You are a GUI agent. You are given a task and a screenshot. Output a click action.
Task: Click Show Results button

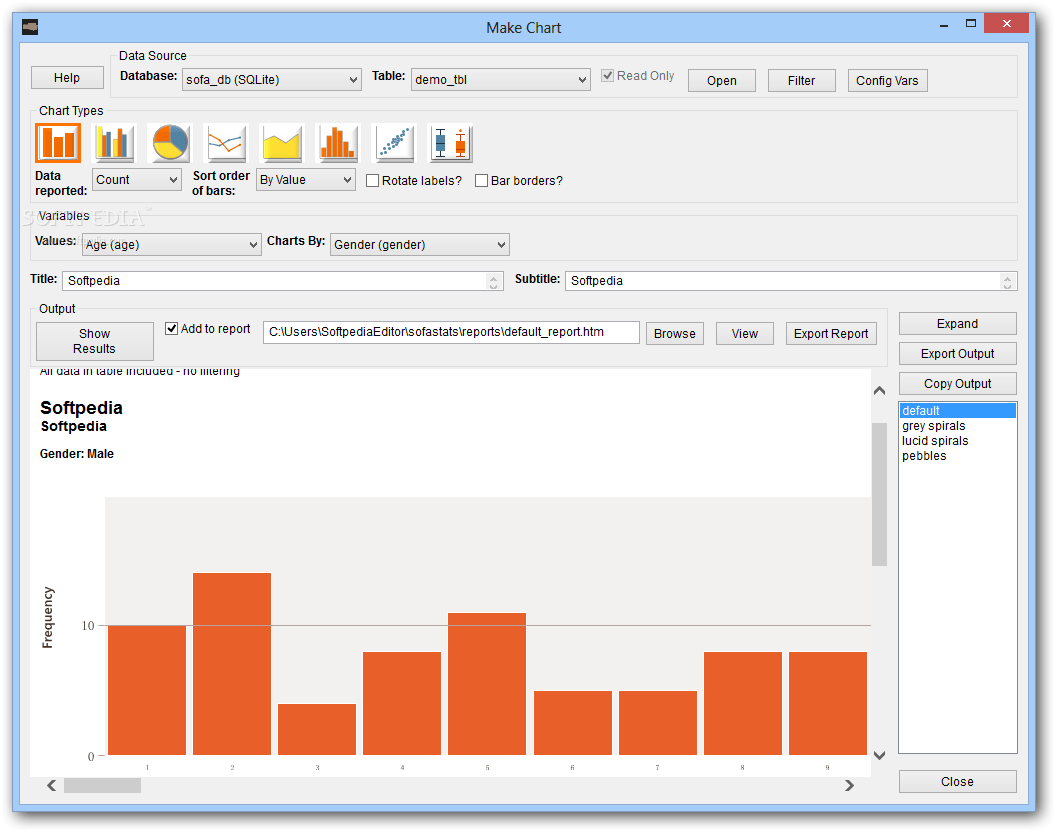pyautogui.click(x=94, y=341)
